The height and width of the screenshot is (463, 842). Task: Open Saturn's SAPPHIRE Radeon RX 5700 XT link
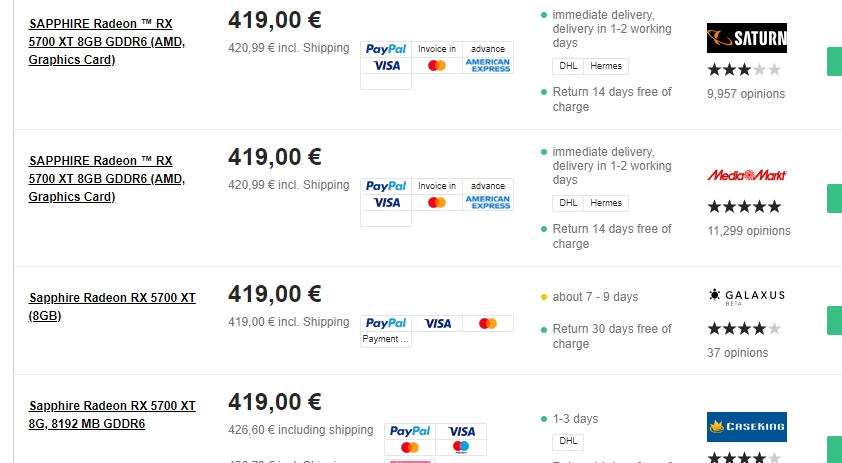(x=107, y=42)
